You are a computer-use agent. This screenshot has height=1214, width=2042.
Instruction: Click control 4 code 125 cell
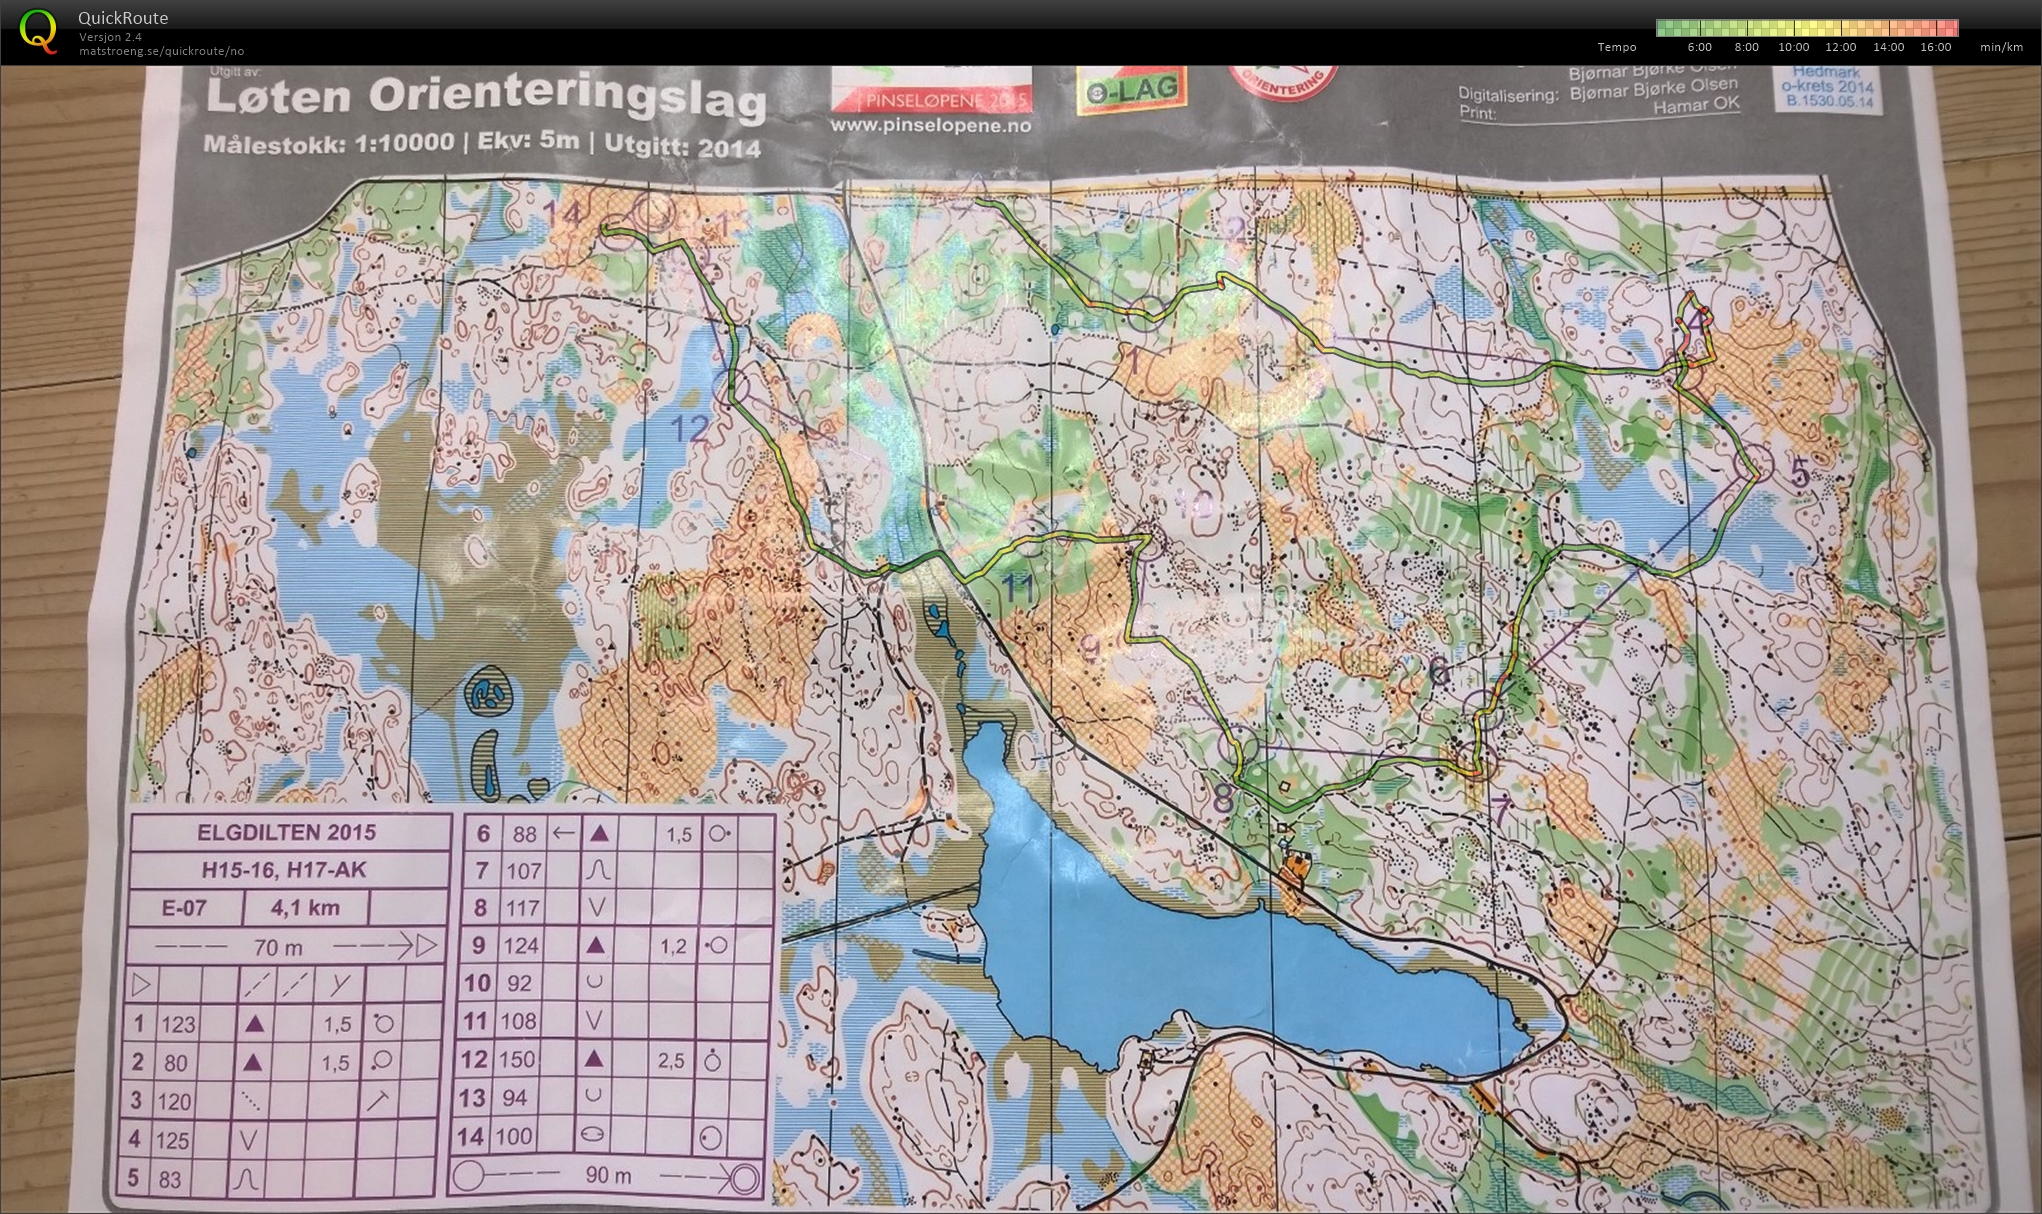pyautogui.click(x=173, y=1140)
